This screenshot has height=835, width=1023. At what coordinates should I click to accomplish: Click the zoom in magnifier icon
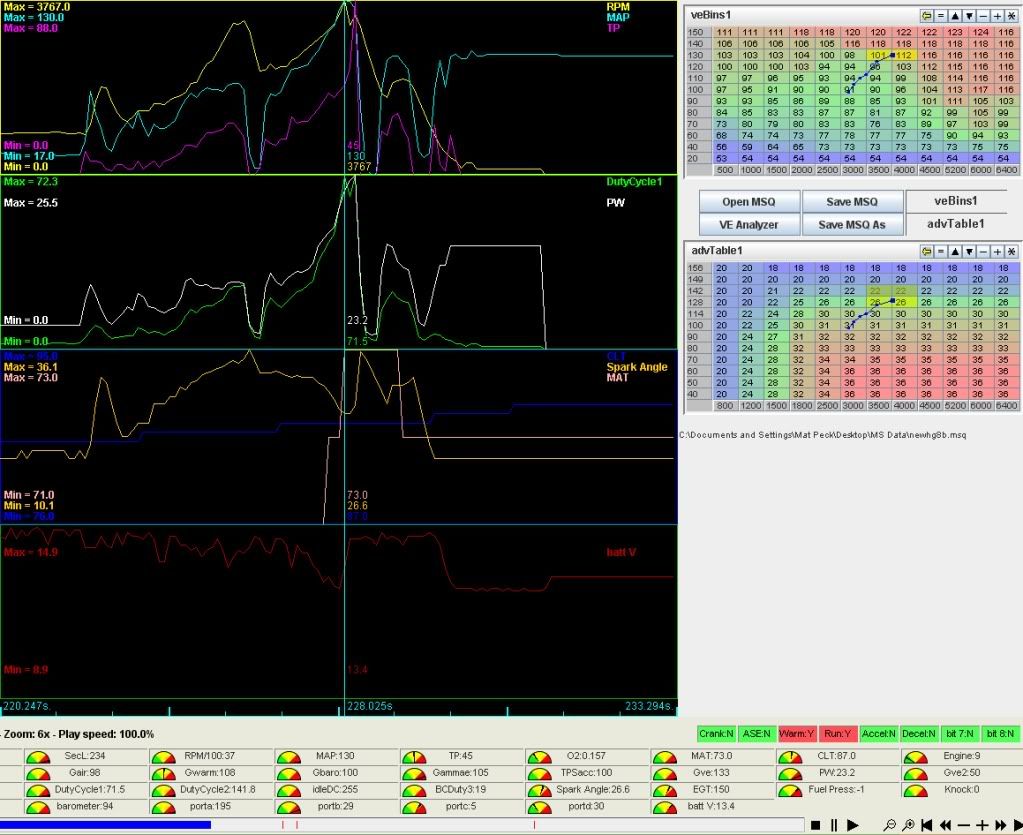[908, 825]
